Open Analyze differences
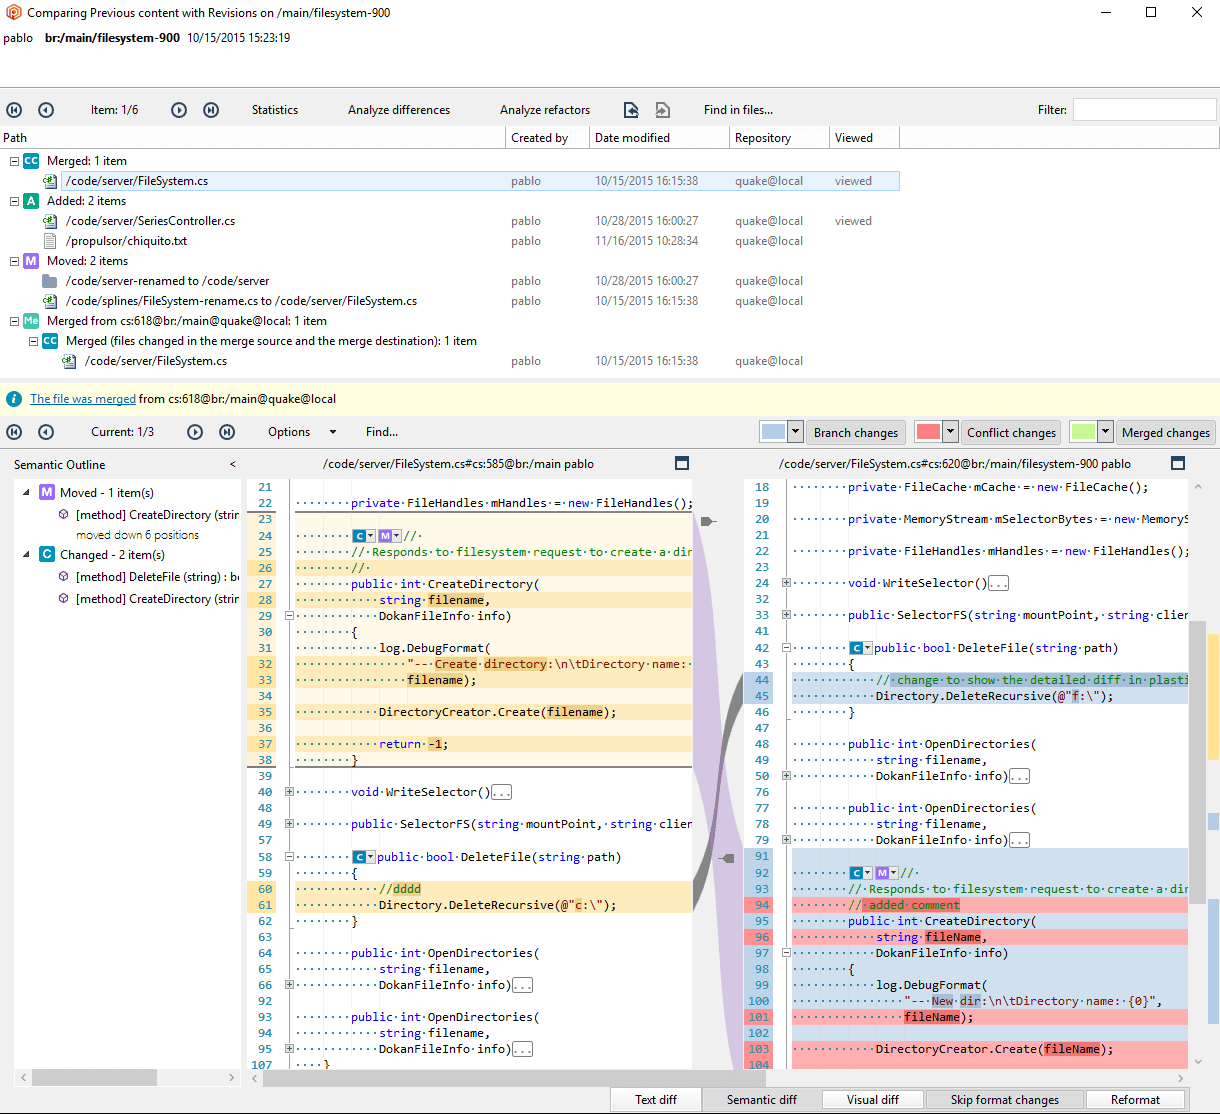Screen dimensions: 1220x1114 399,110
